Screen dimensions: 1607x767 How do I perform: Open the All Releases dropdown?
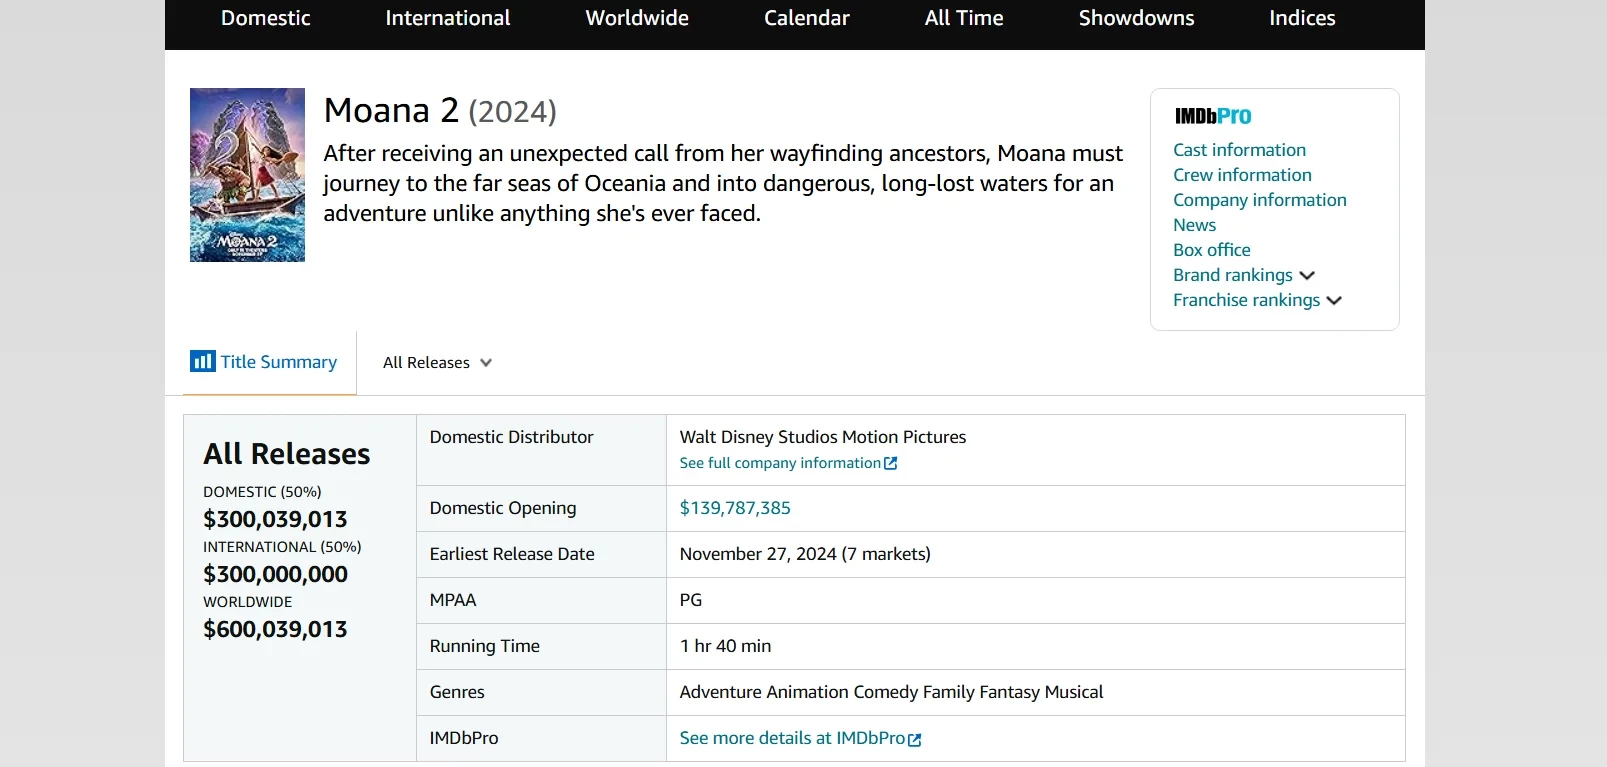pyautogui.click(x=437, y=363)
